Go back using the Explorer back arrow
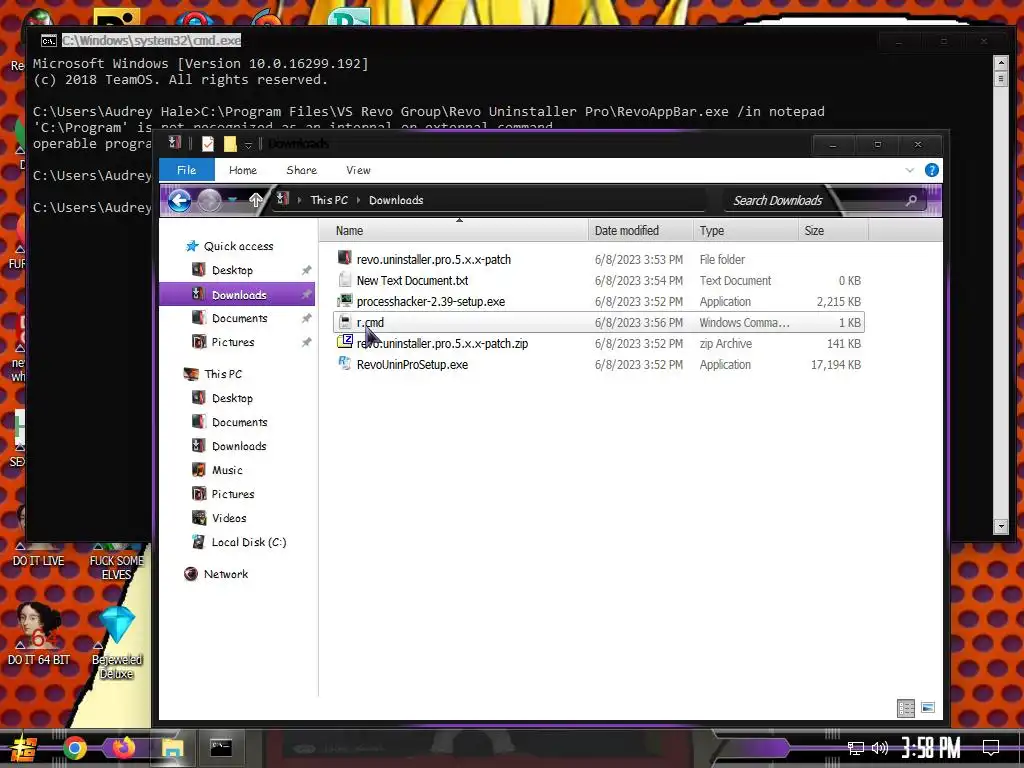 (x=180, y=200)
